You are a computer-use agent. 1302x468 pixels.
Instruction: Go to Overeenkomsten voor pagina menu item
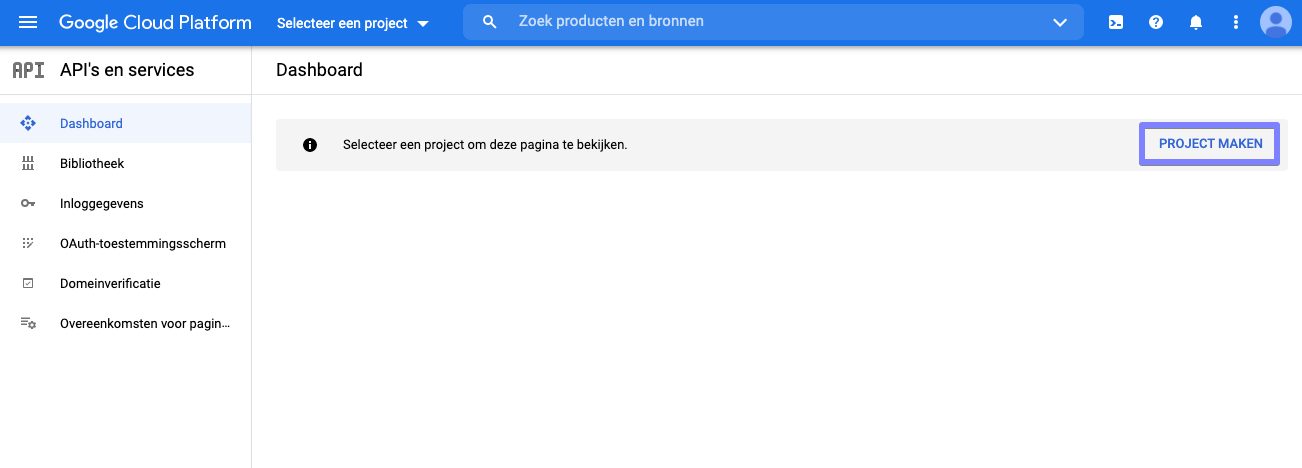(x=145, y=323)
